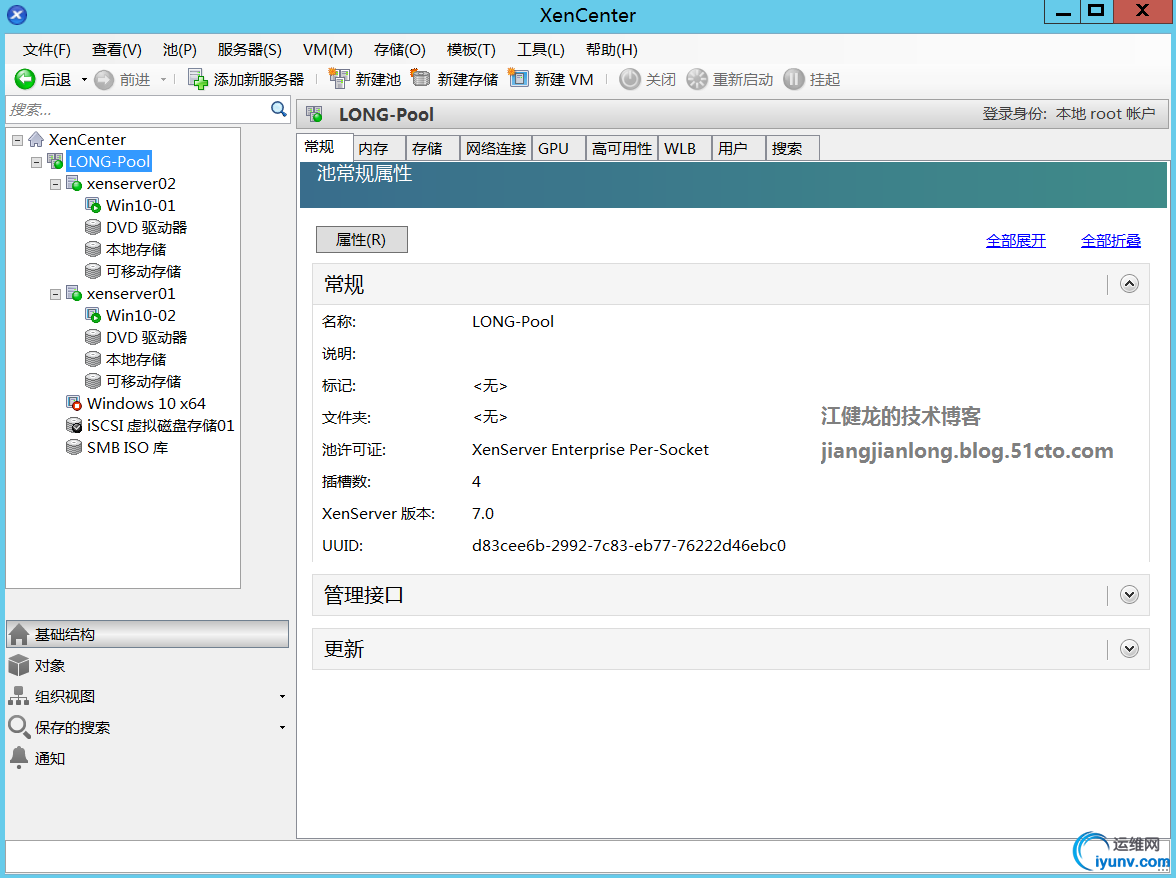Click the 全部折叠 link
The height and width of the screenshot is (878, 1176).
pyautogui.click(x=1111, y=241)
